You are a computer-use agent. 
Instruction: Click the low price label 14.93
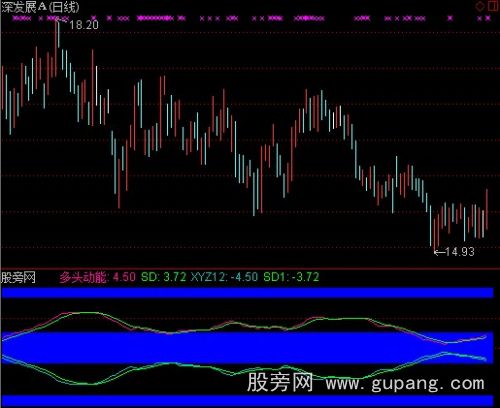[460, 252]
